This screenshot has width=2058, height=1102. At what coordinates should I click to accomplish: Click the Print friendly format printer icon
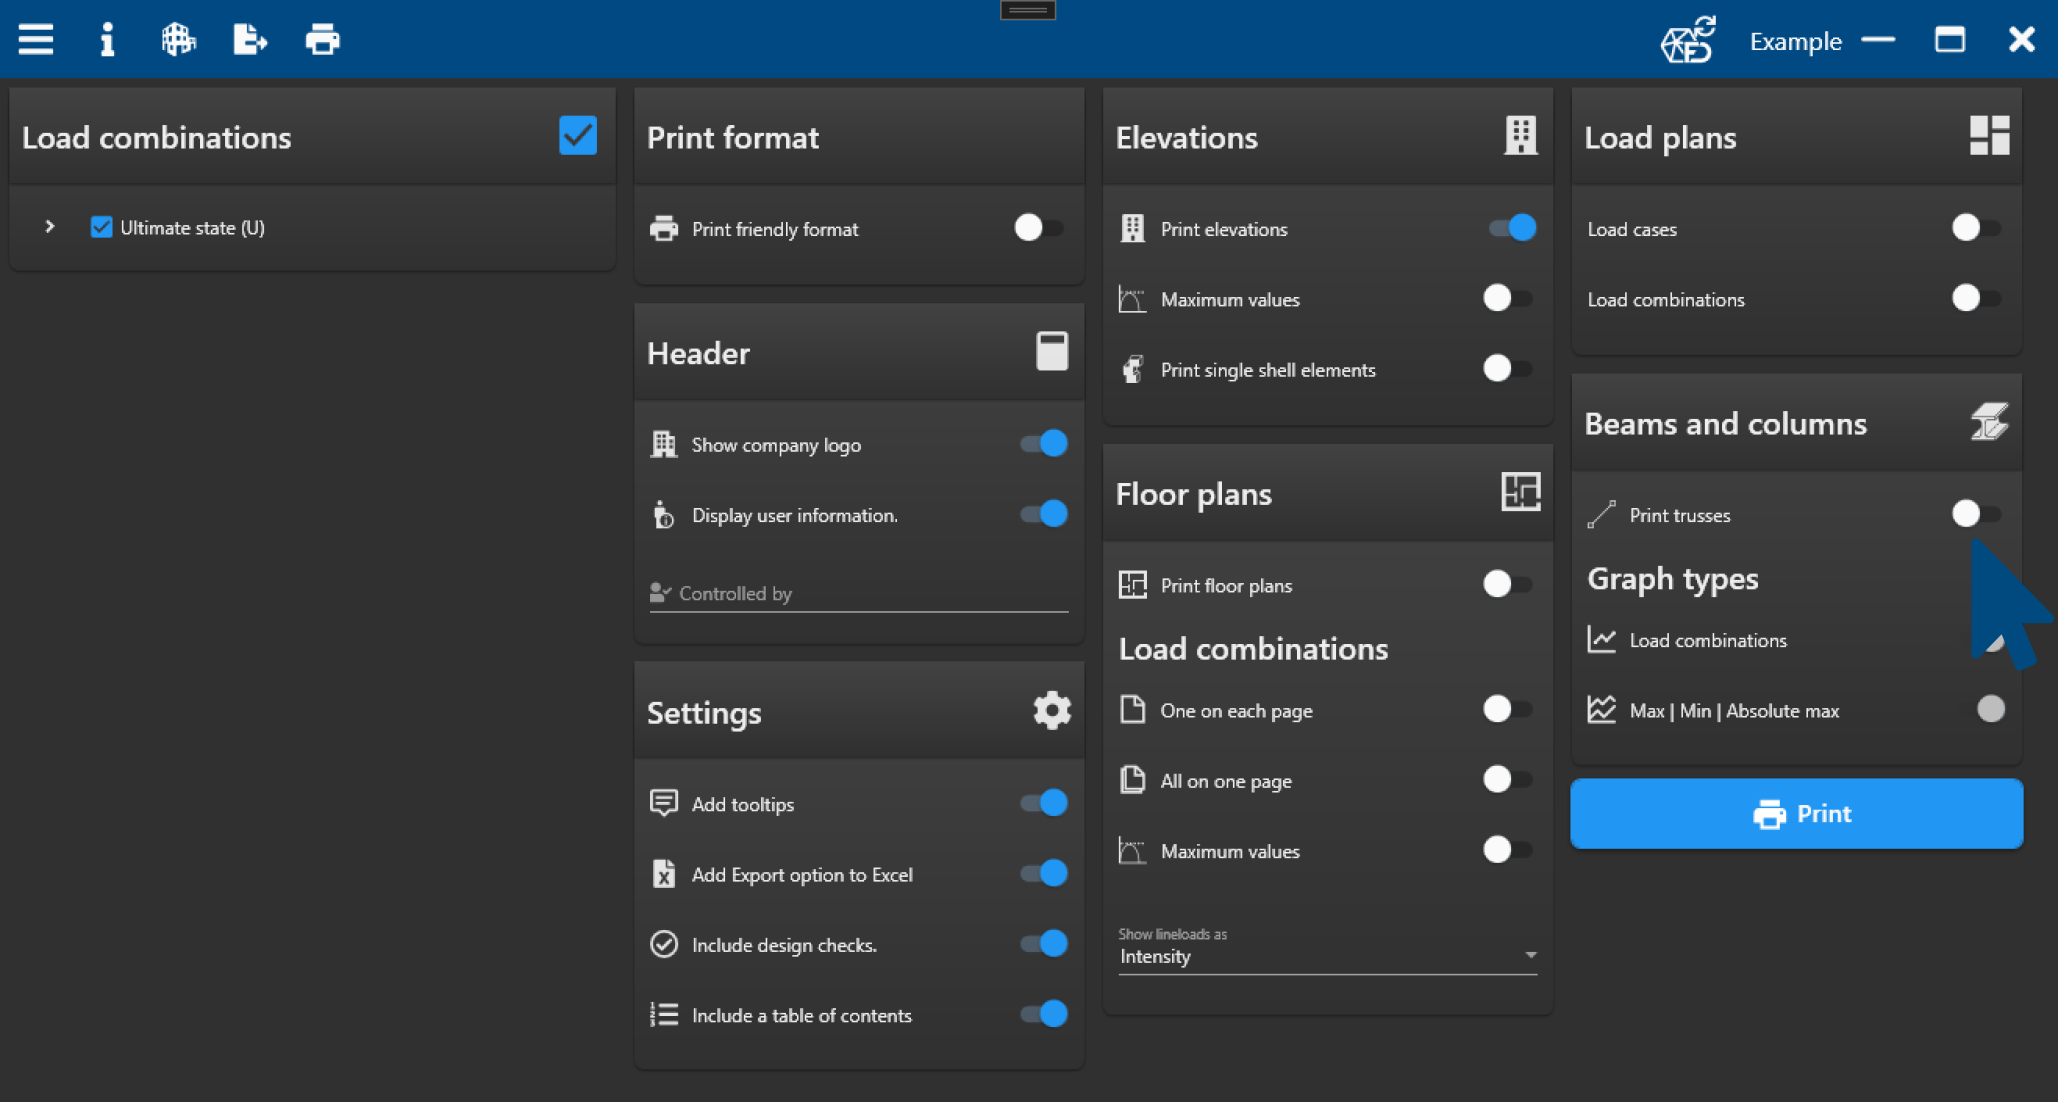pyautogui.click(x=664, y=229)
